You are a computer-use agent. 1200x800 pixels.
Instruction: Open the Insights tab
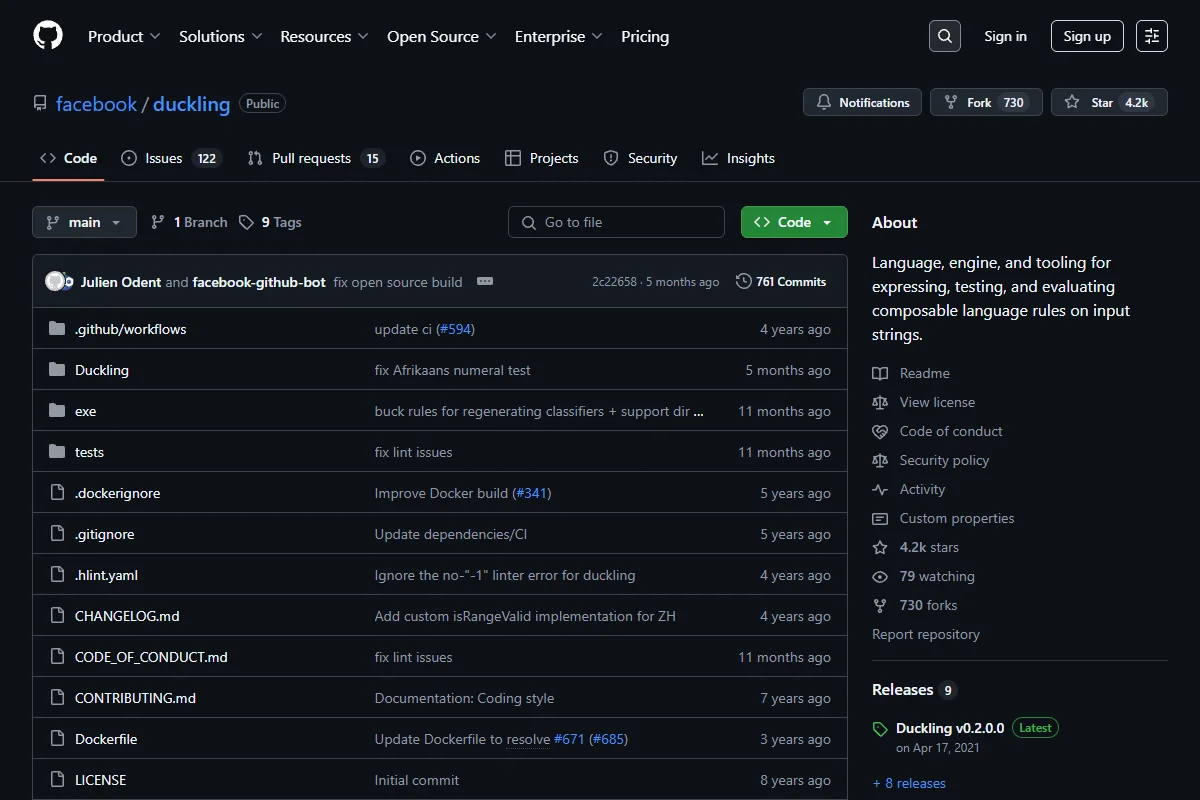point(738,158)
